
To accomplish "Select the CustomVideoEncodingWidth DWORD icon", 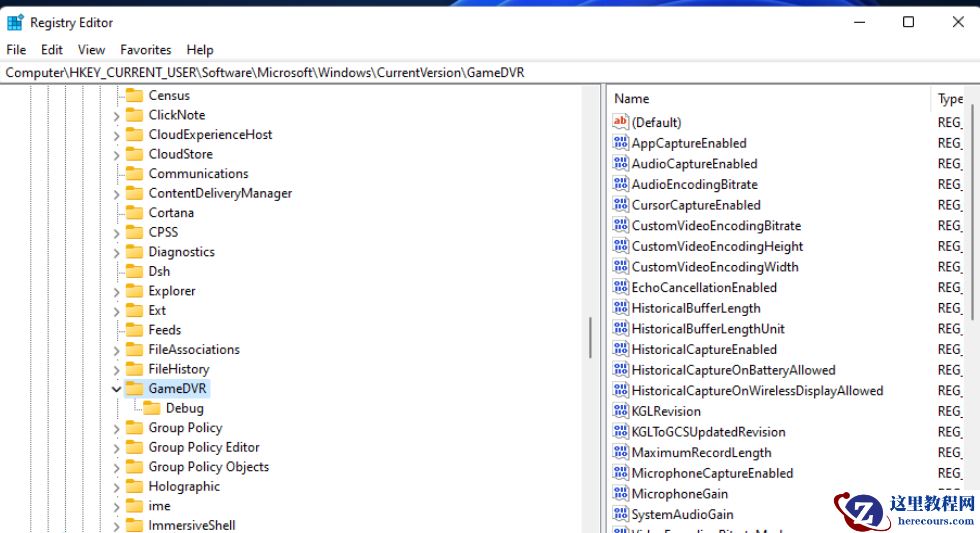I will (x=620, y=266).
